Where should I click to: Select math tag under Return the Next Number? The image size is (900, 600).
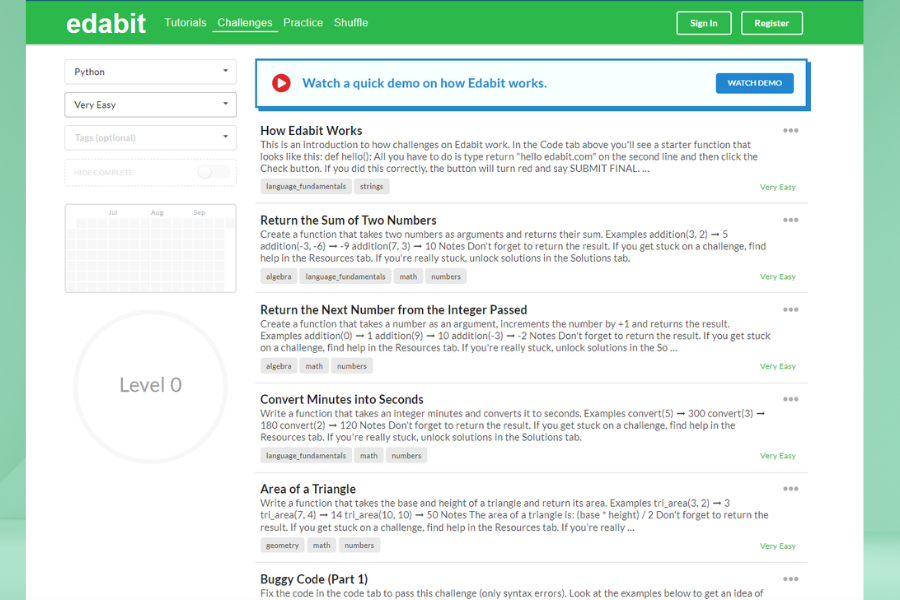coord(314,366)
